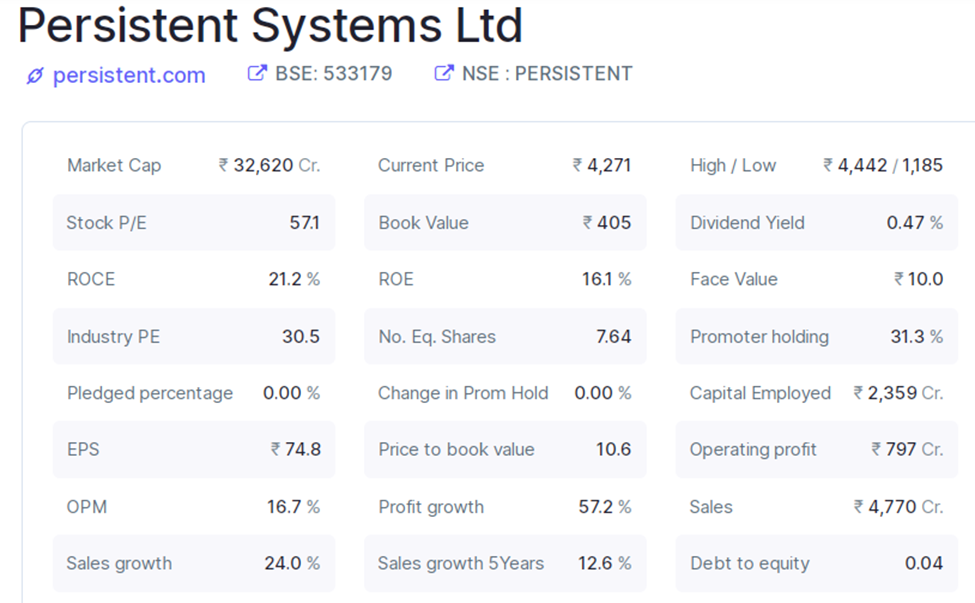Viewport: 975px width, 603px height.
Task: Select the Sales growth label
Action: [x=119, y=563]
